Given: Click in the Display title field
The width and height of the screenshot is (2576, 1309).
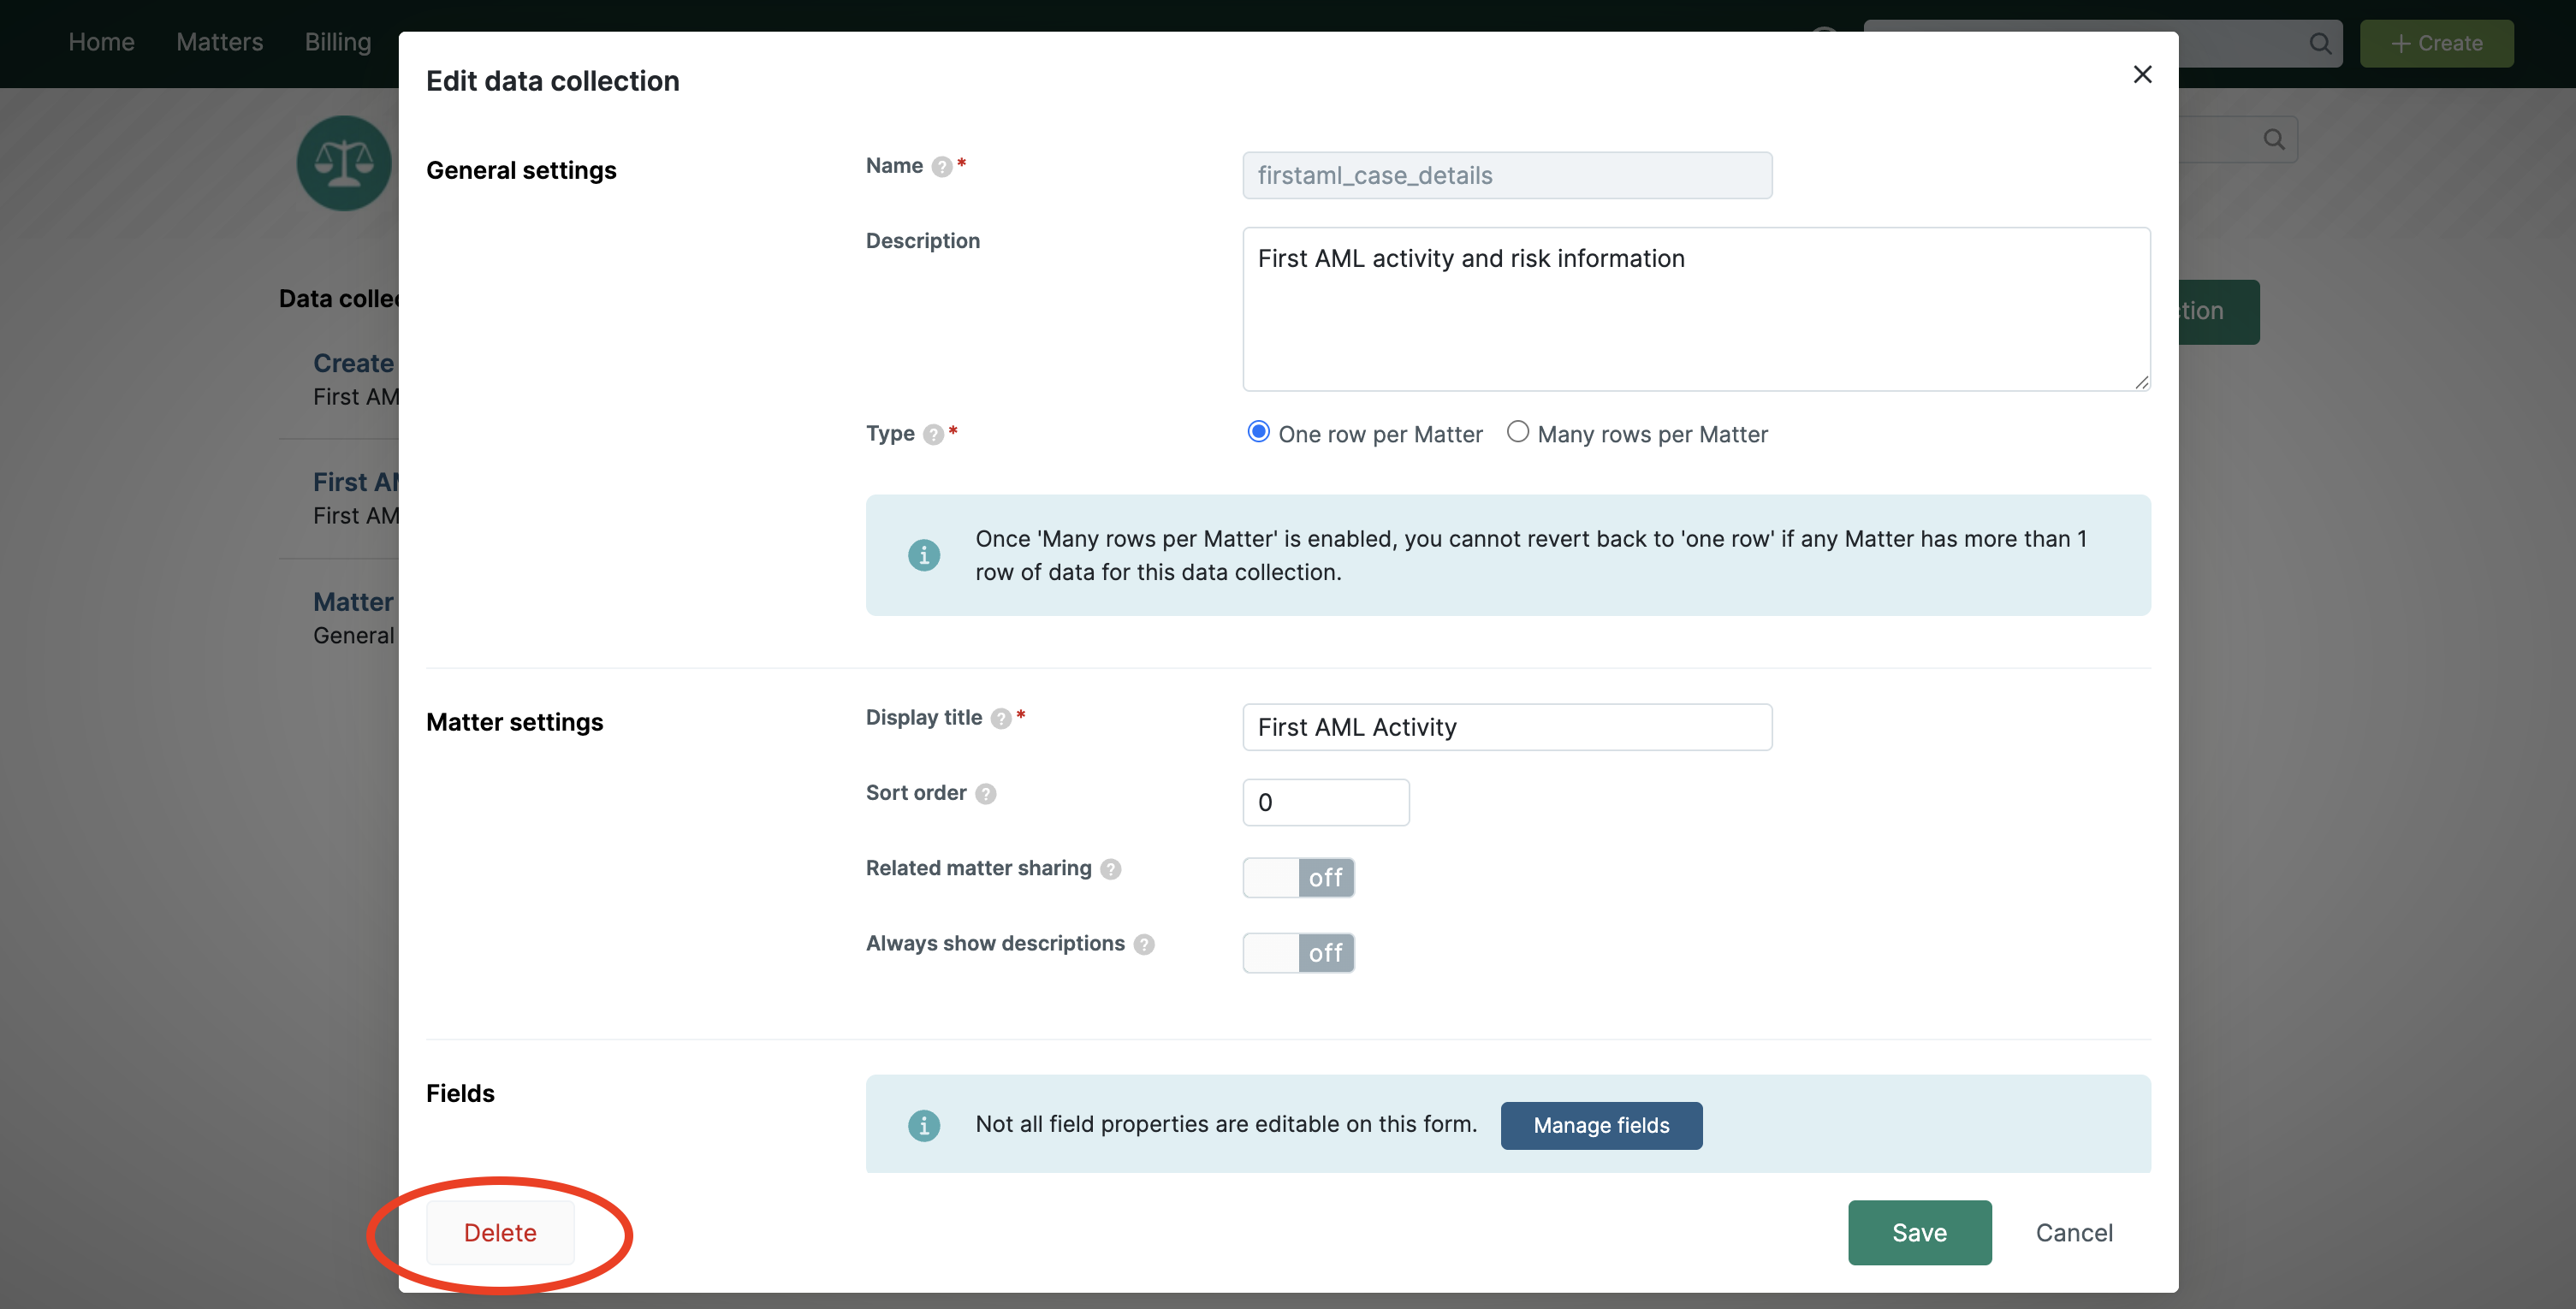Looking at the screenshot, I should [x=1506, y=727].
